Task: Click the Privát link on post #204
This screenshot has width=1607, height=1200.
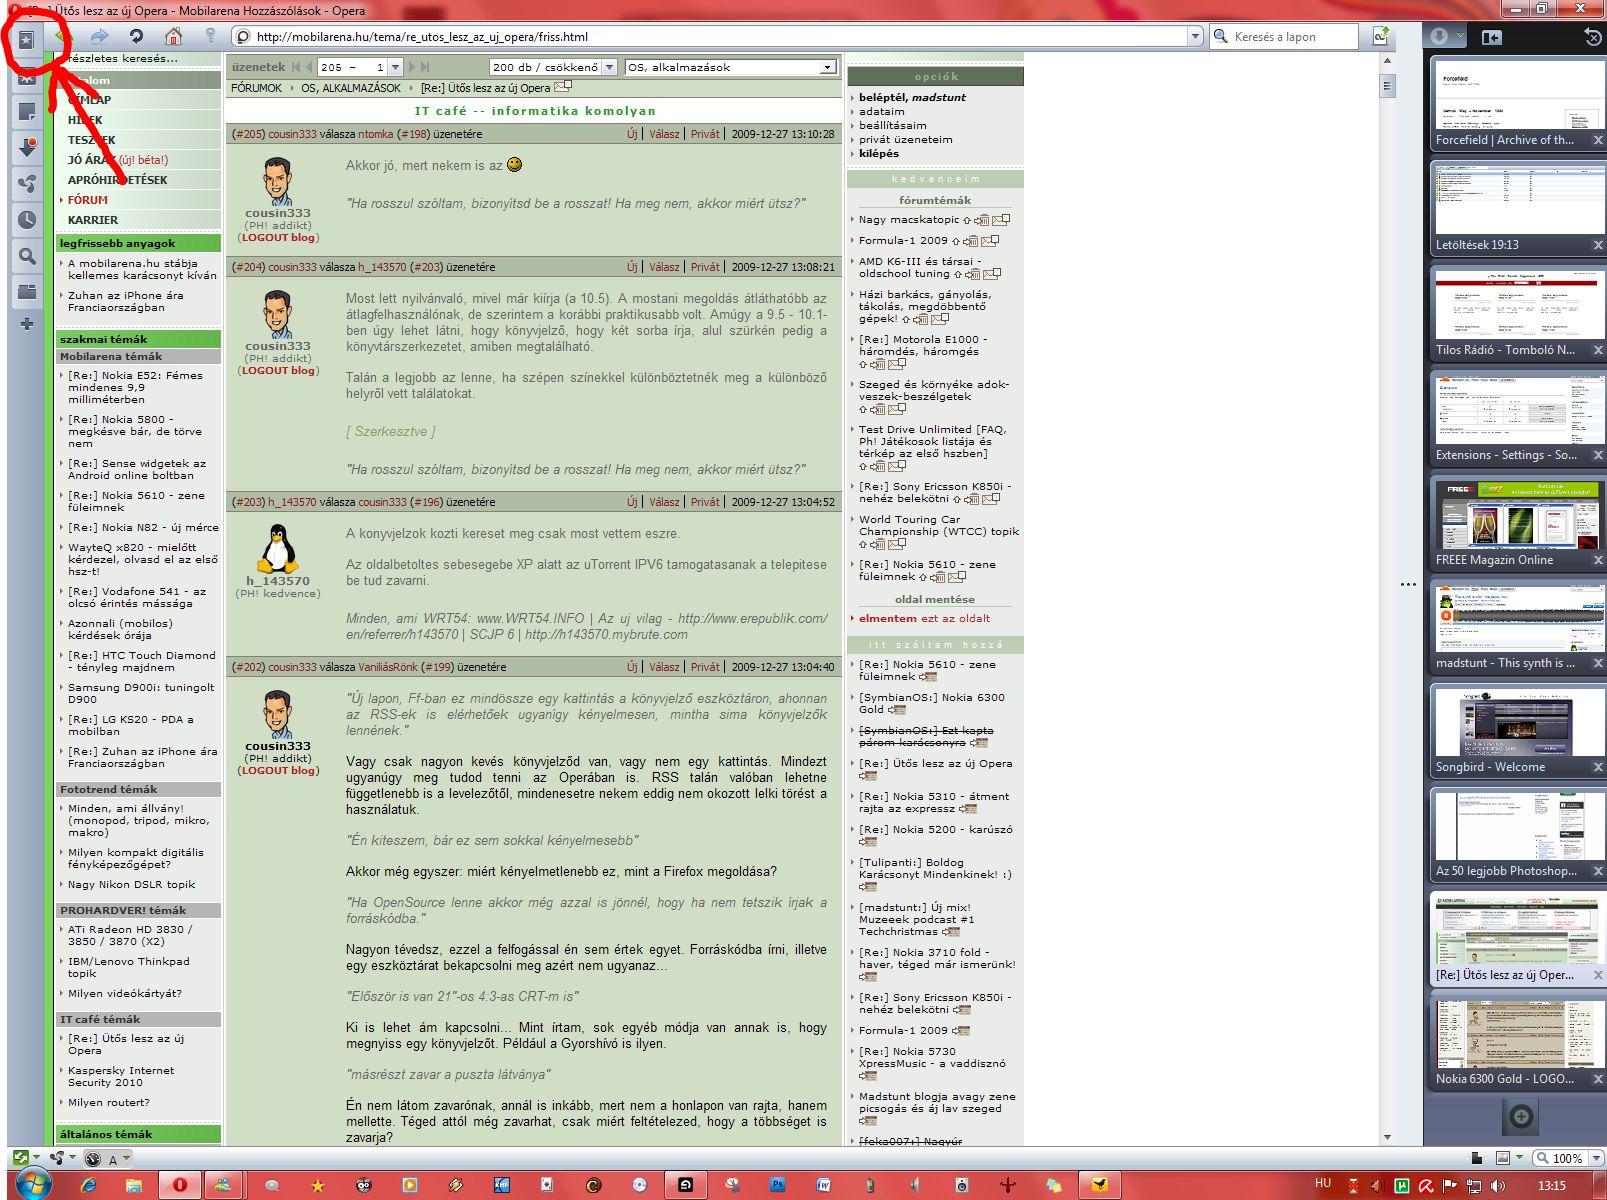Action: point(705,267)
